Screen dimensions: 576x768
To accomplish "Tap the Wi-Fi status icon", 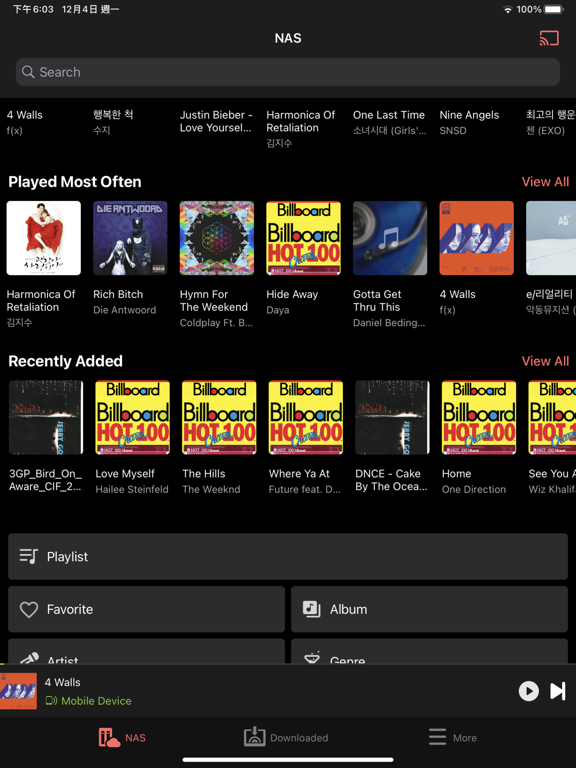I will tap(508, 9).
